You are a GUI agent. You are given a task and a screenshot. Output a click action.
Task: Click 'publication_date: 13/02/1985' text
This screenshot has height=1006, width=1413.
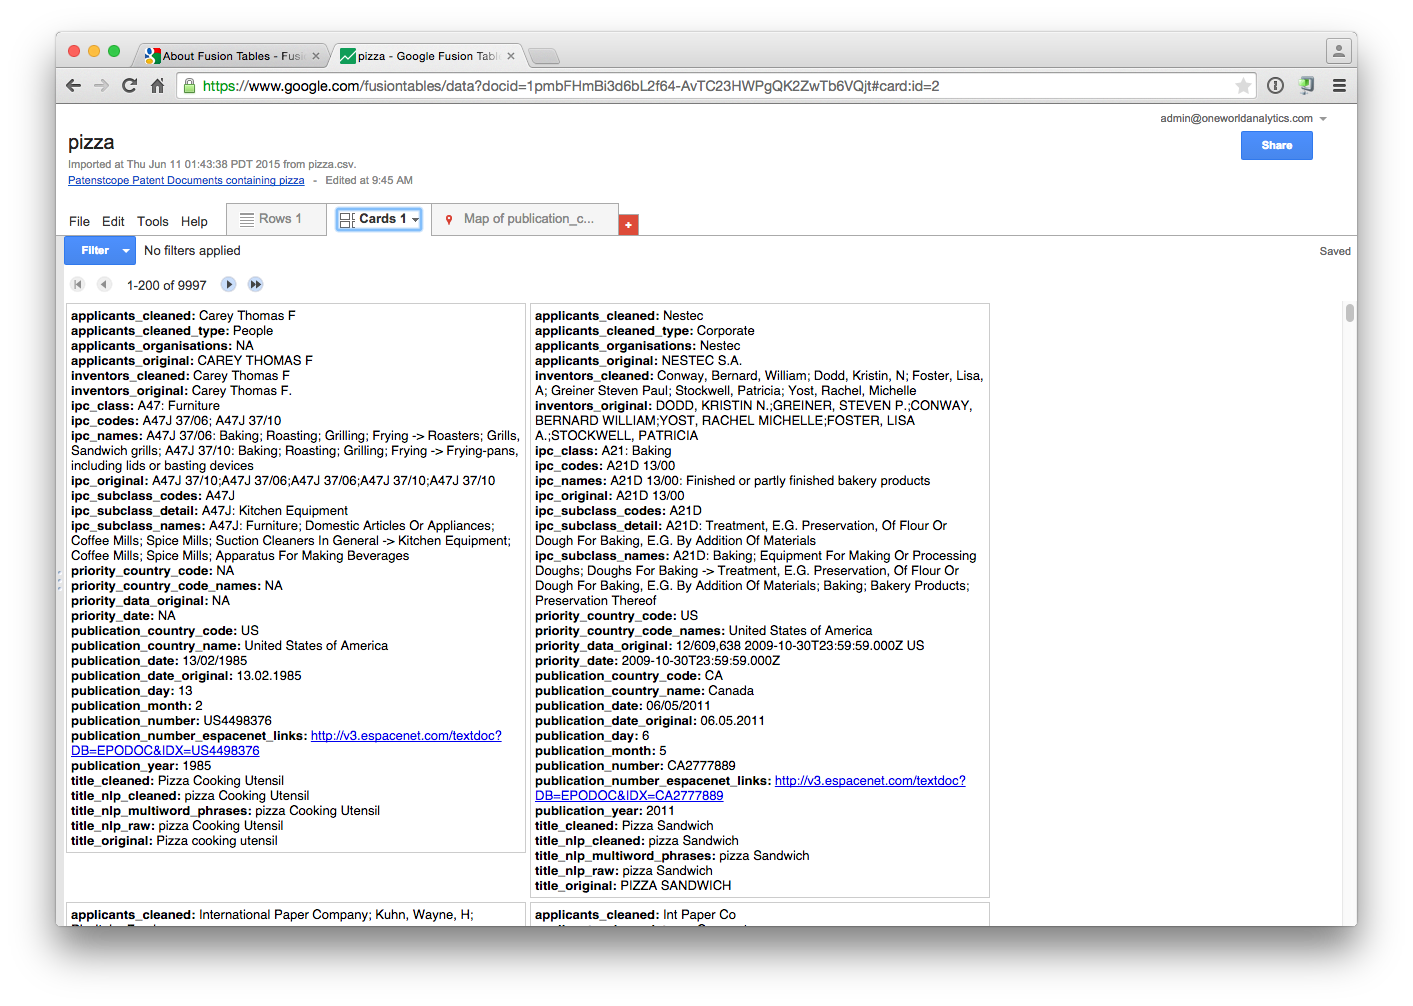(x=159, y=661)
